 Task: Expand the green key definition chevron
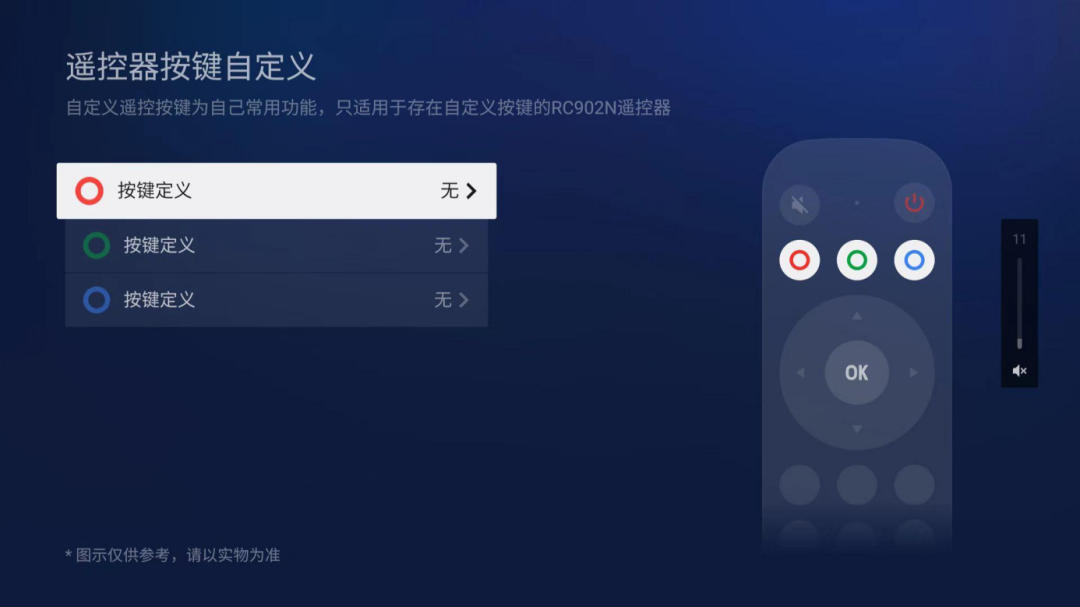[464, 245]
